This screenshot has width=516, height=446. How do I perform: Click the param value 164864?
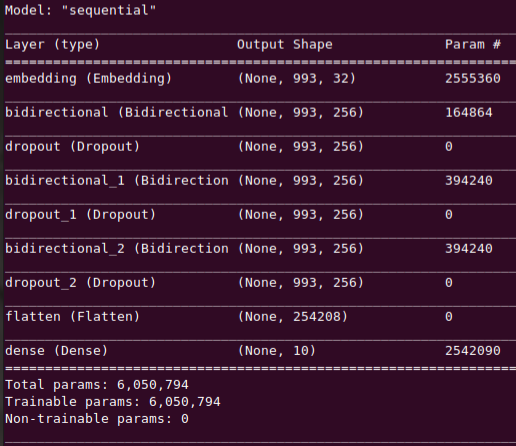469,113
